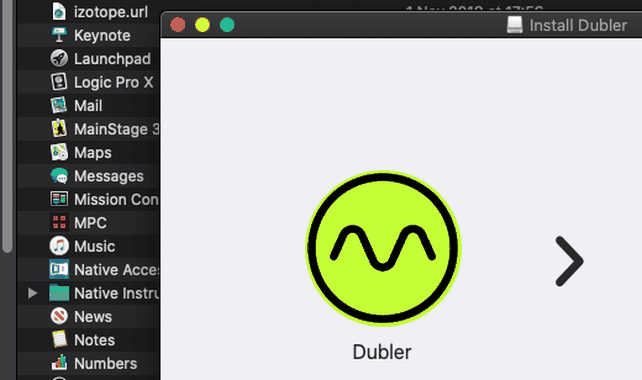Expand the Native Instruments folder triangle
This screenshot has width=642, height=380.
(x=33, y=293)
